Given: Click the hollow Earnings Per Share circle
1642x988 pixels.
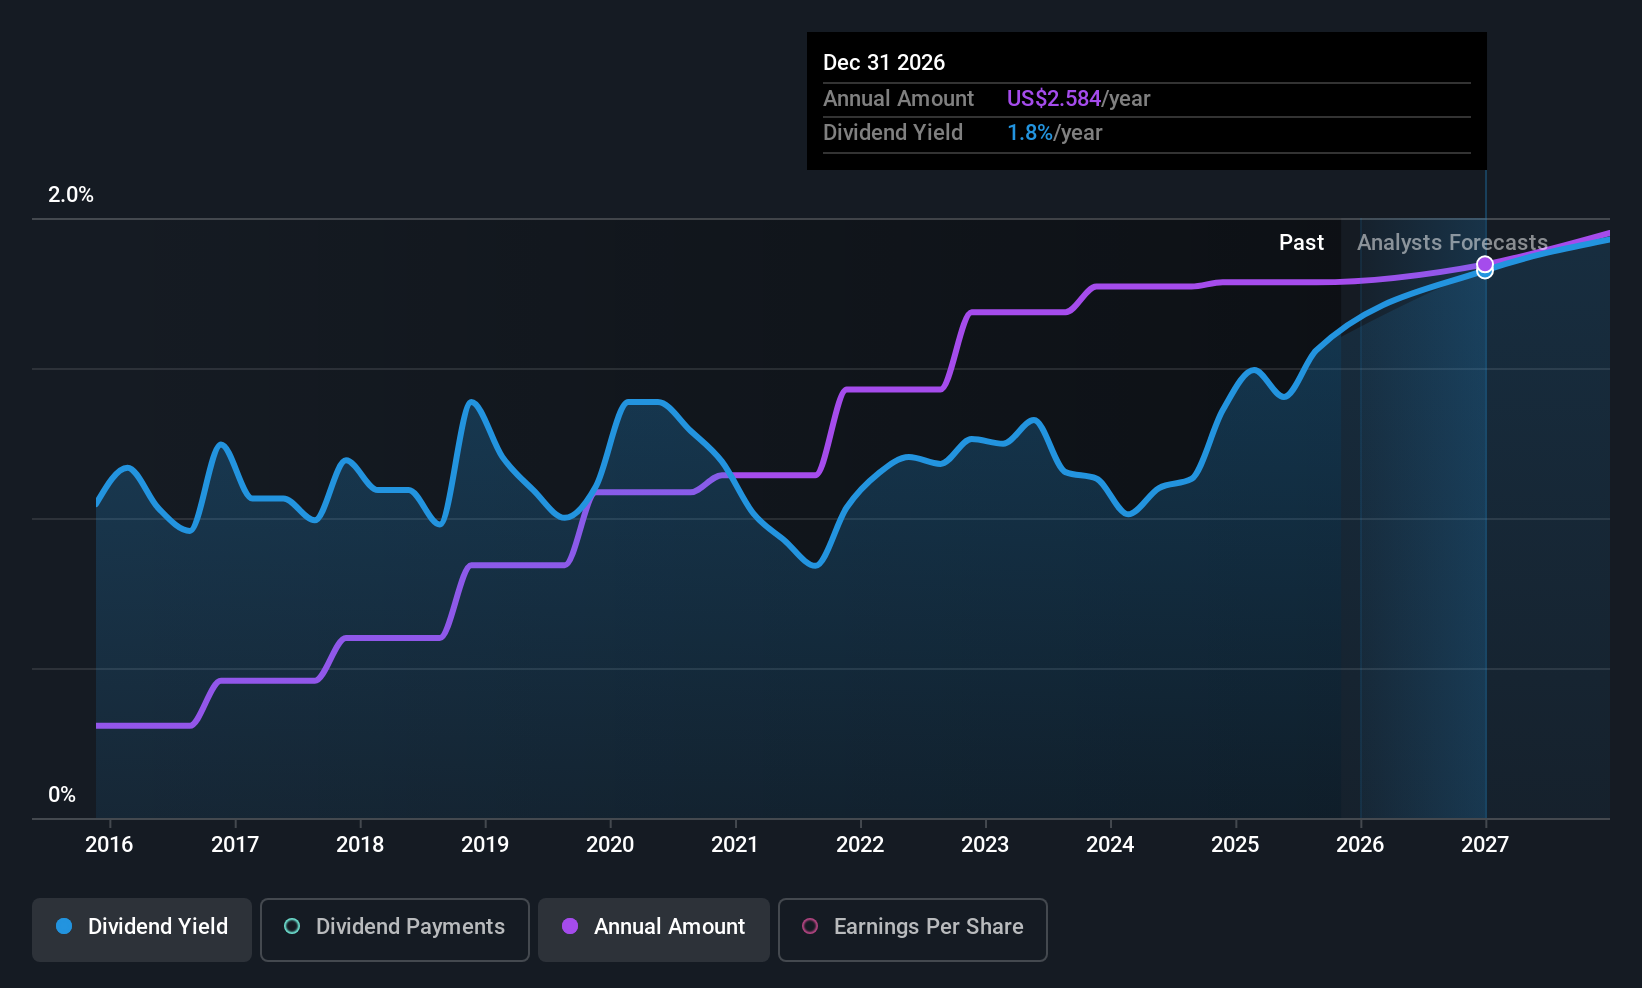Looking at the screenshot, I should point(810,926).
